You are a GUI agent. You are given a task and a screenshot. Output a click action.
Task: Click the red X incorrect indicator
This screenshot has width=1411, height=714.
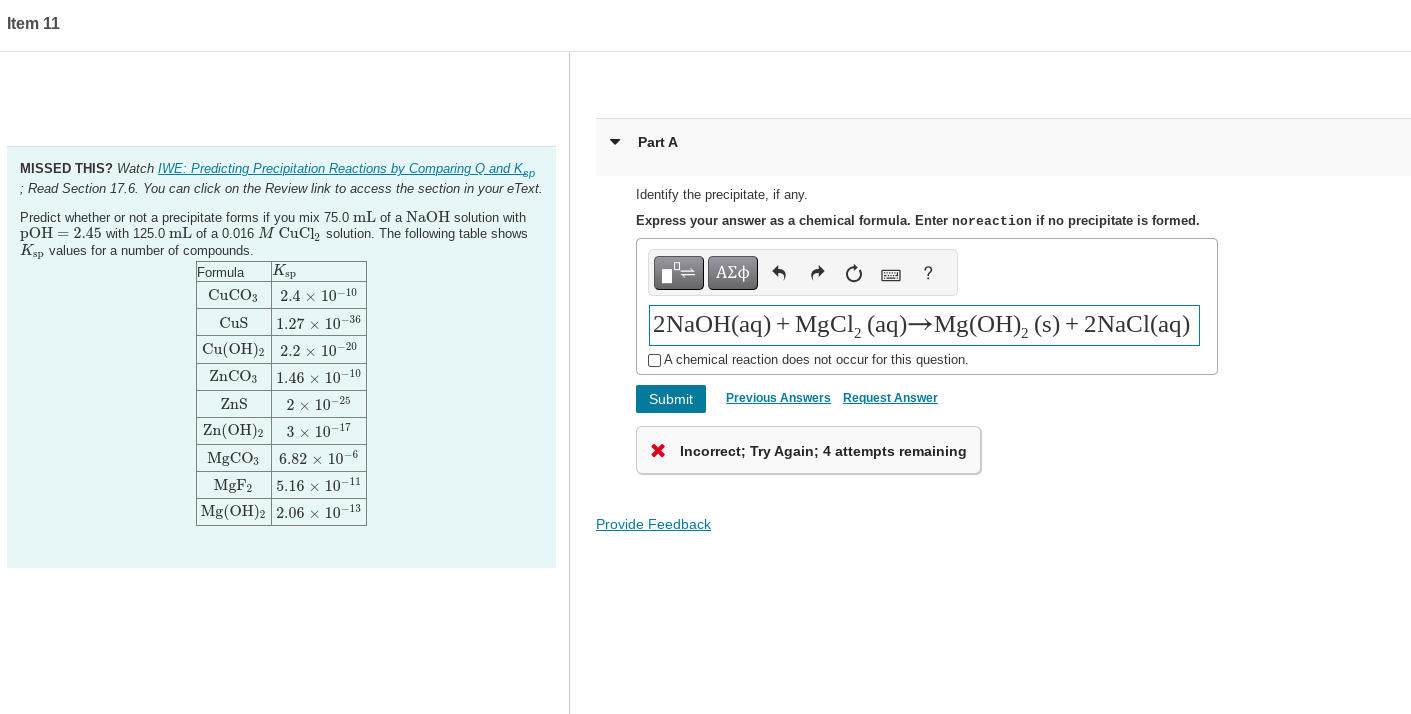point(658,450)
